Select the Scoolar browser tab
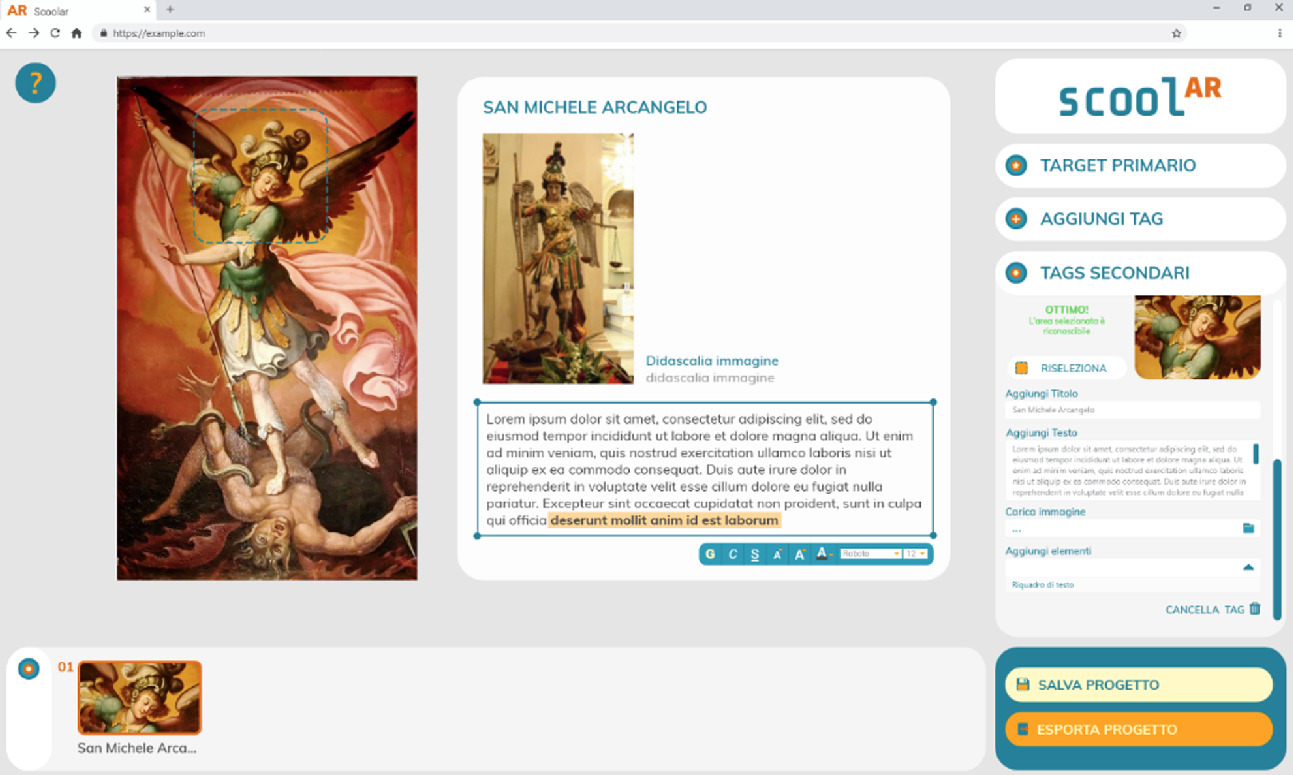 click(x=78, y=10)
